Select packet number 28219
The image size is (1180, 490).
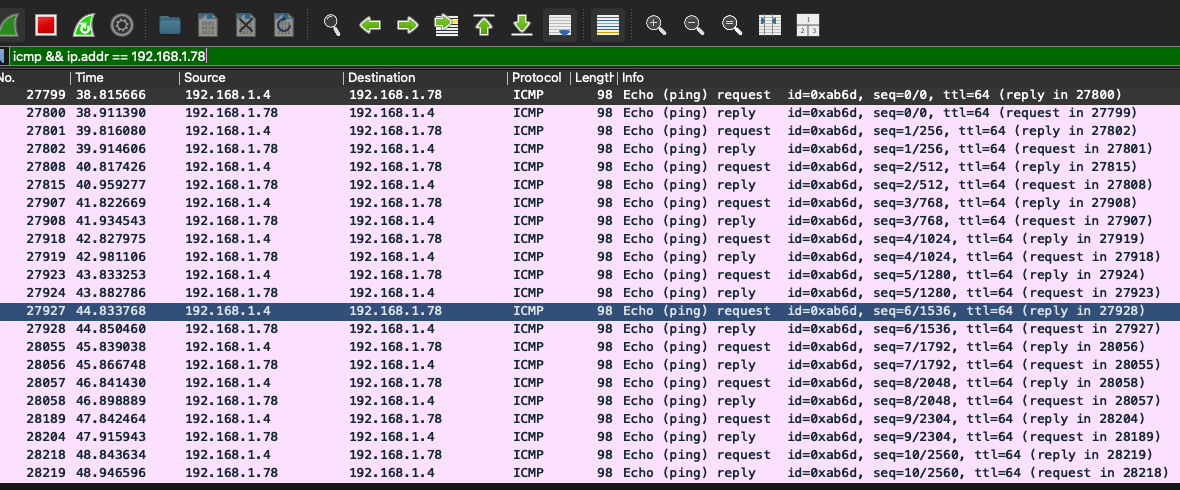pos(590,473)
